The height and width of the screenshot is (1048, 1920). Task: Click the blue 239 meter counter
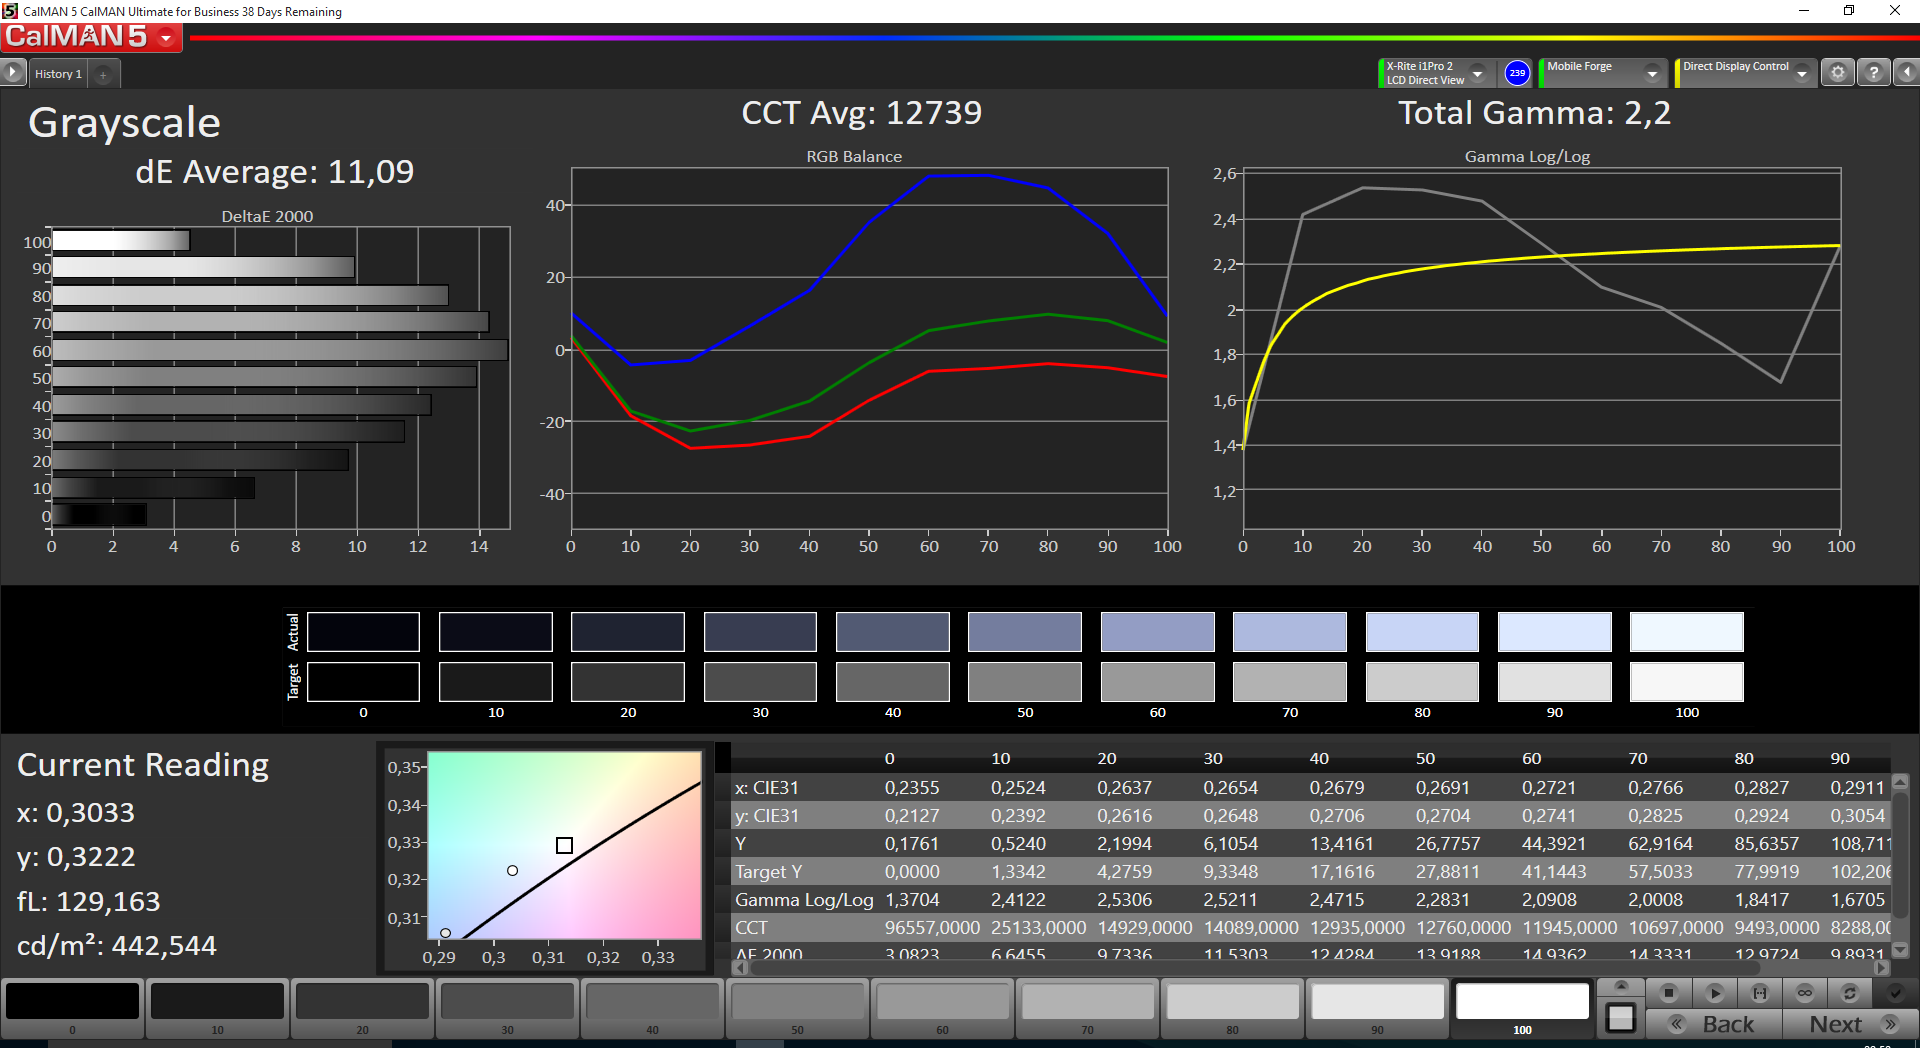point(1517,73)
